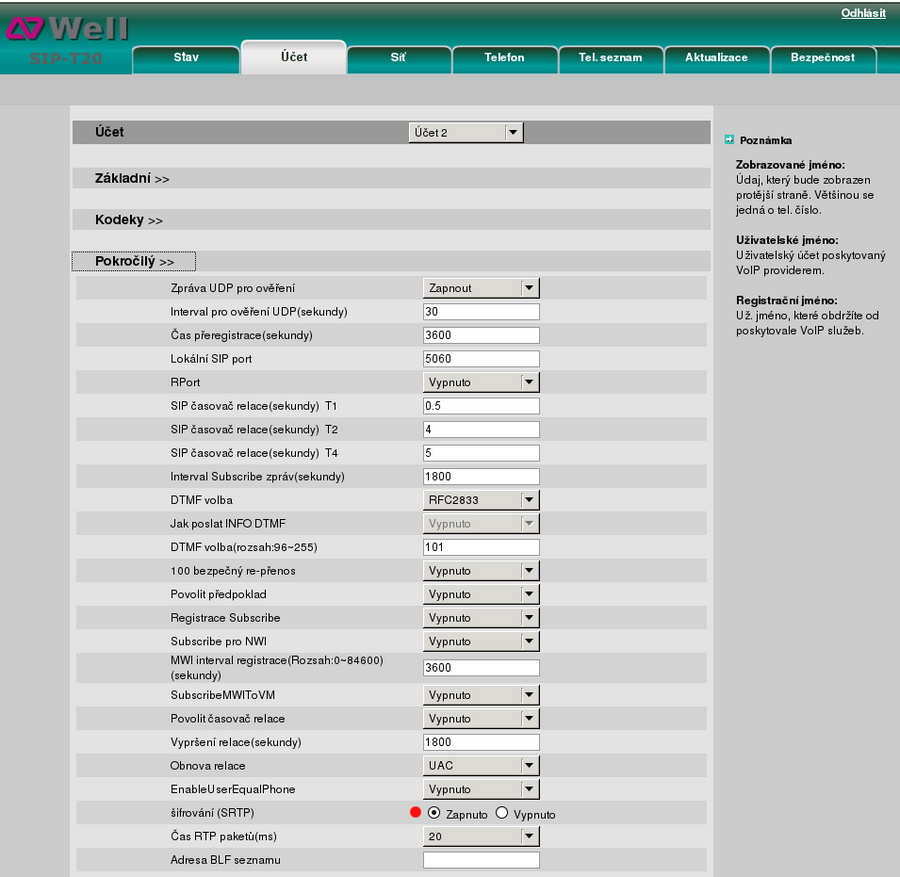The image size is (900, 877).
Task: Open the Účet 2 account dropdown
Action: (x=466, y=132)
